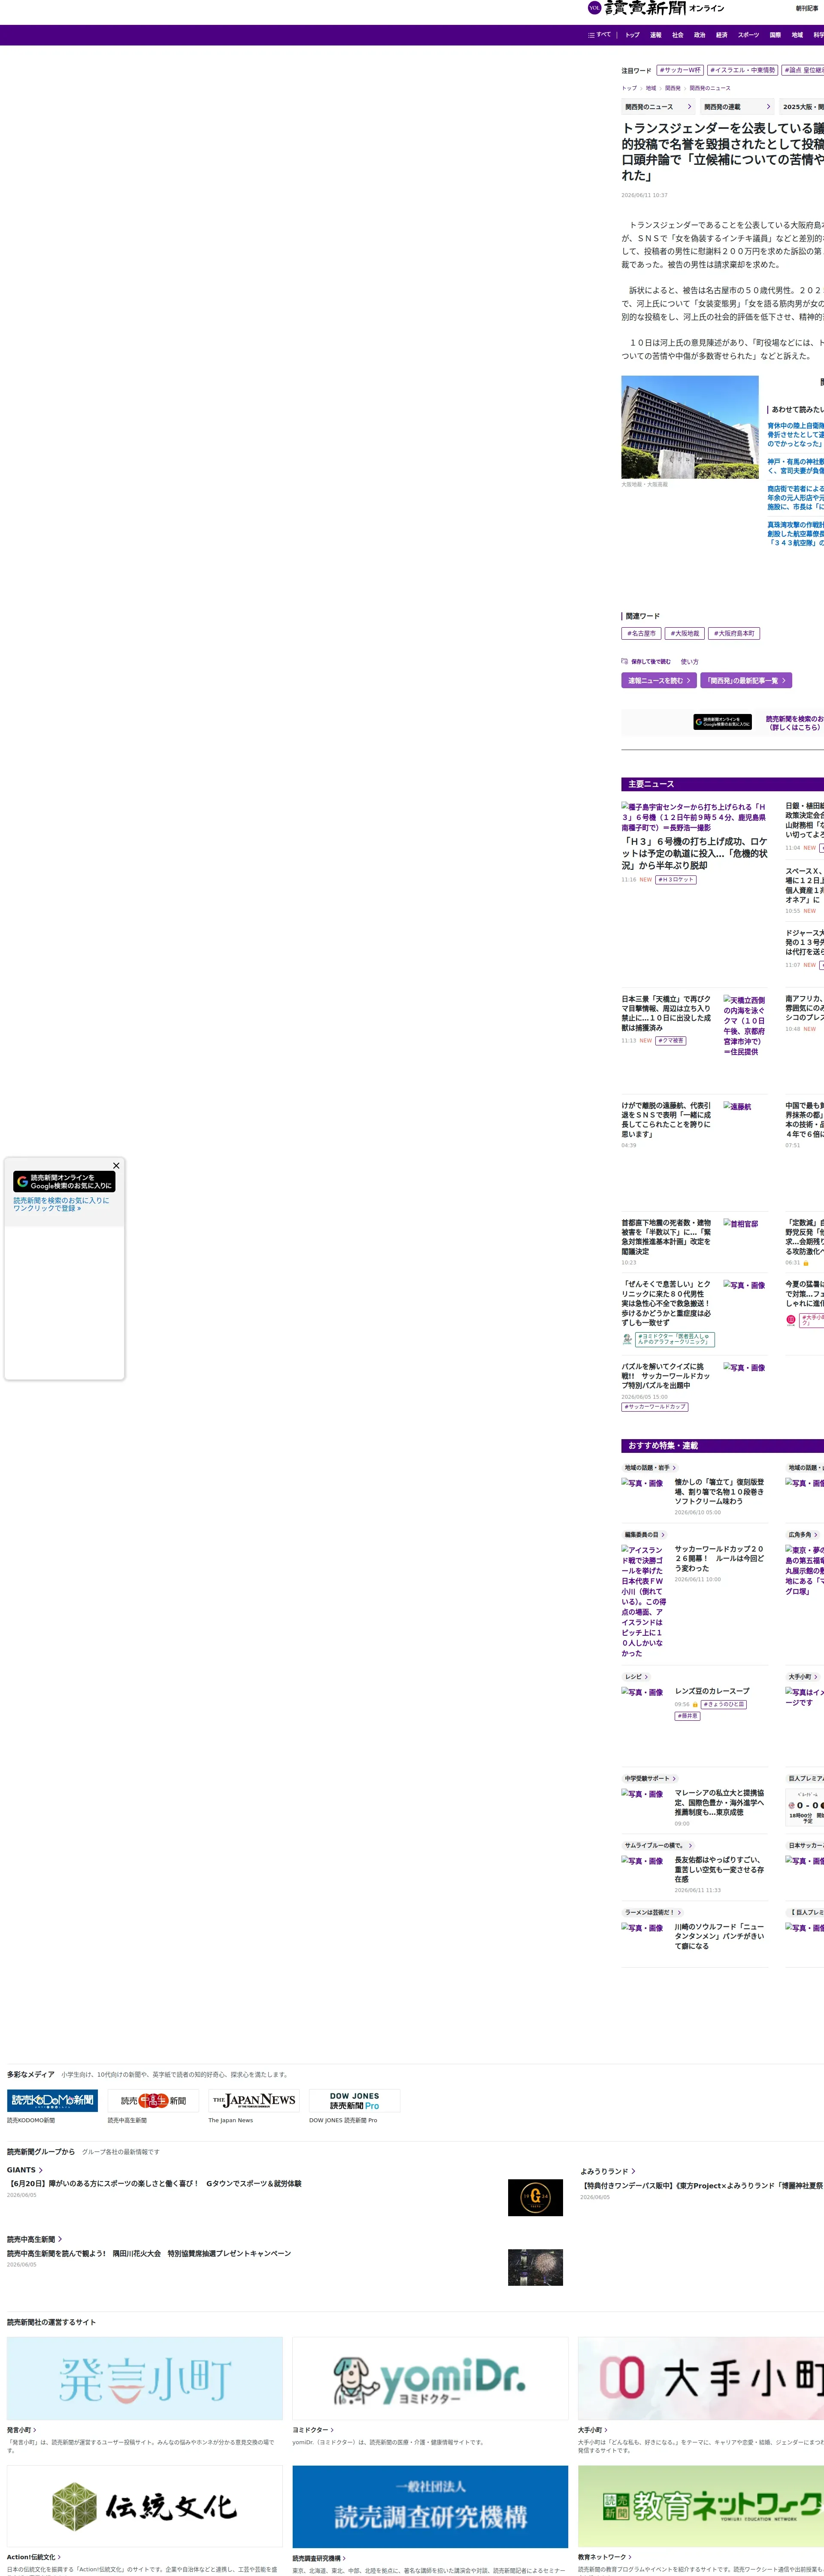The width and height of the screenshot is (824, 2576).
Task: Click the Osaka court building photo
Action: pos(690,427)
